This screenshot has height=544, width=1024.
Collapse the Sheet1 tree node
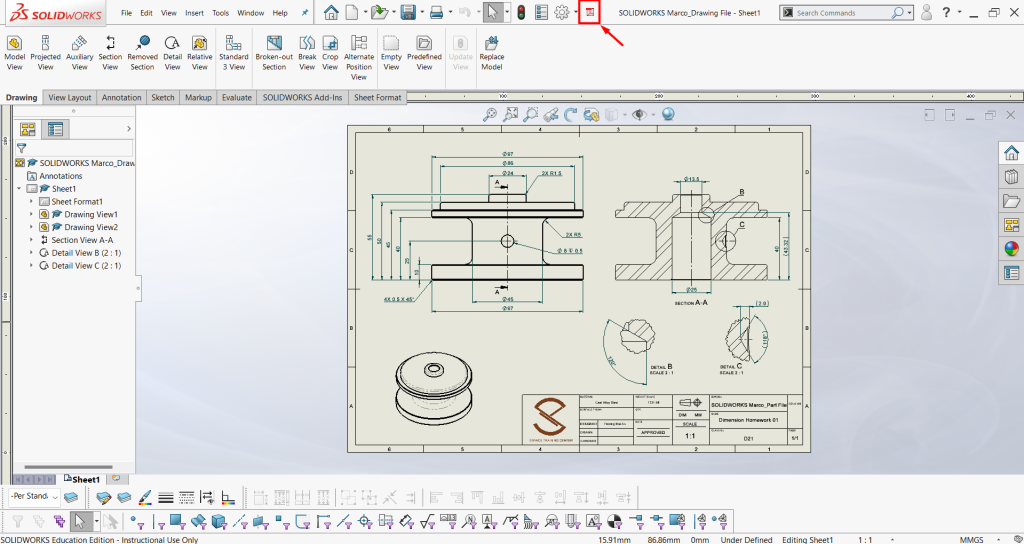pyautogui.click(x=19, y=189)
